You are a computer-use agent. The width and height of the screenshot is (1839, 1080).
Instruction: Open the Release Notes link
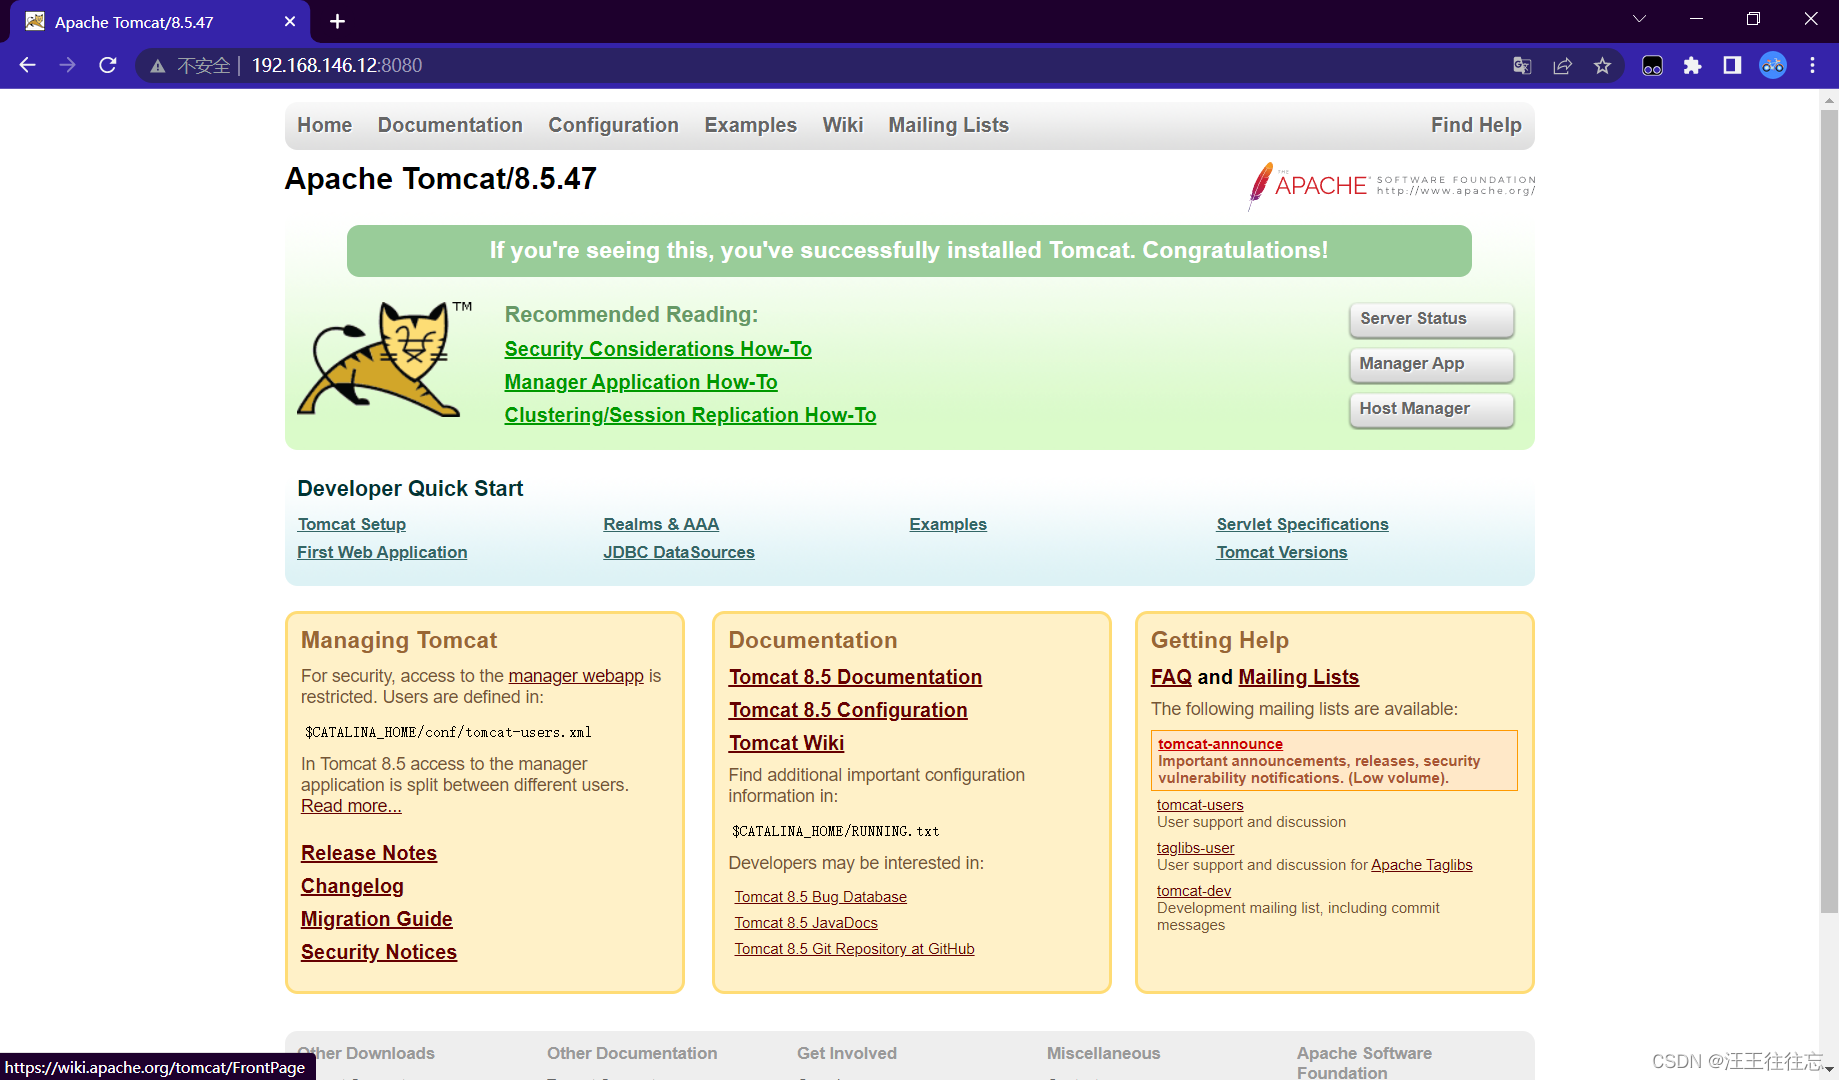point(369,853)
